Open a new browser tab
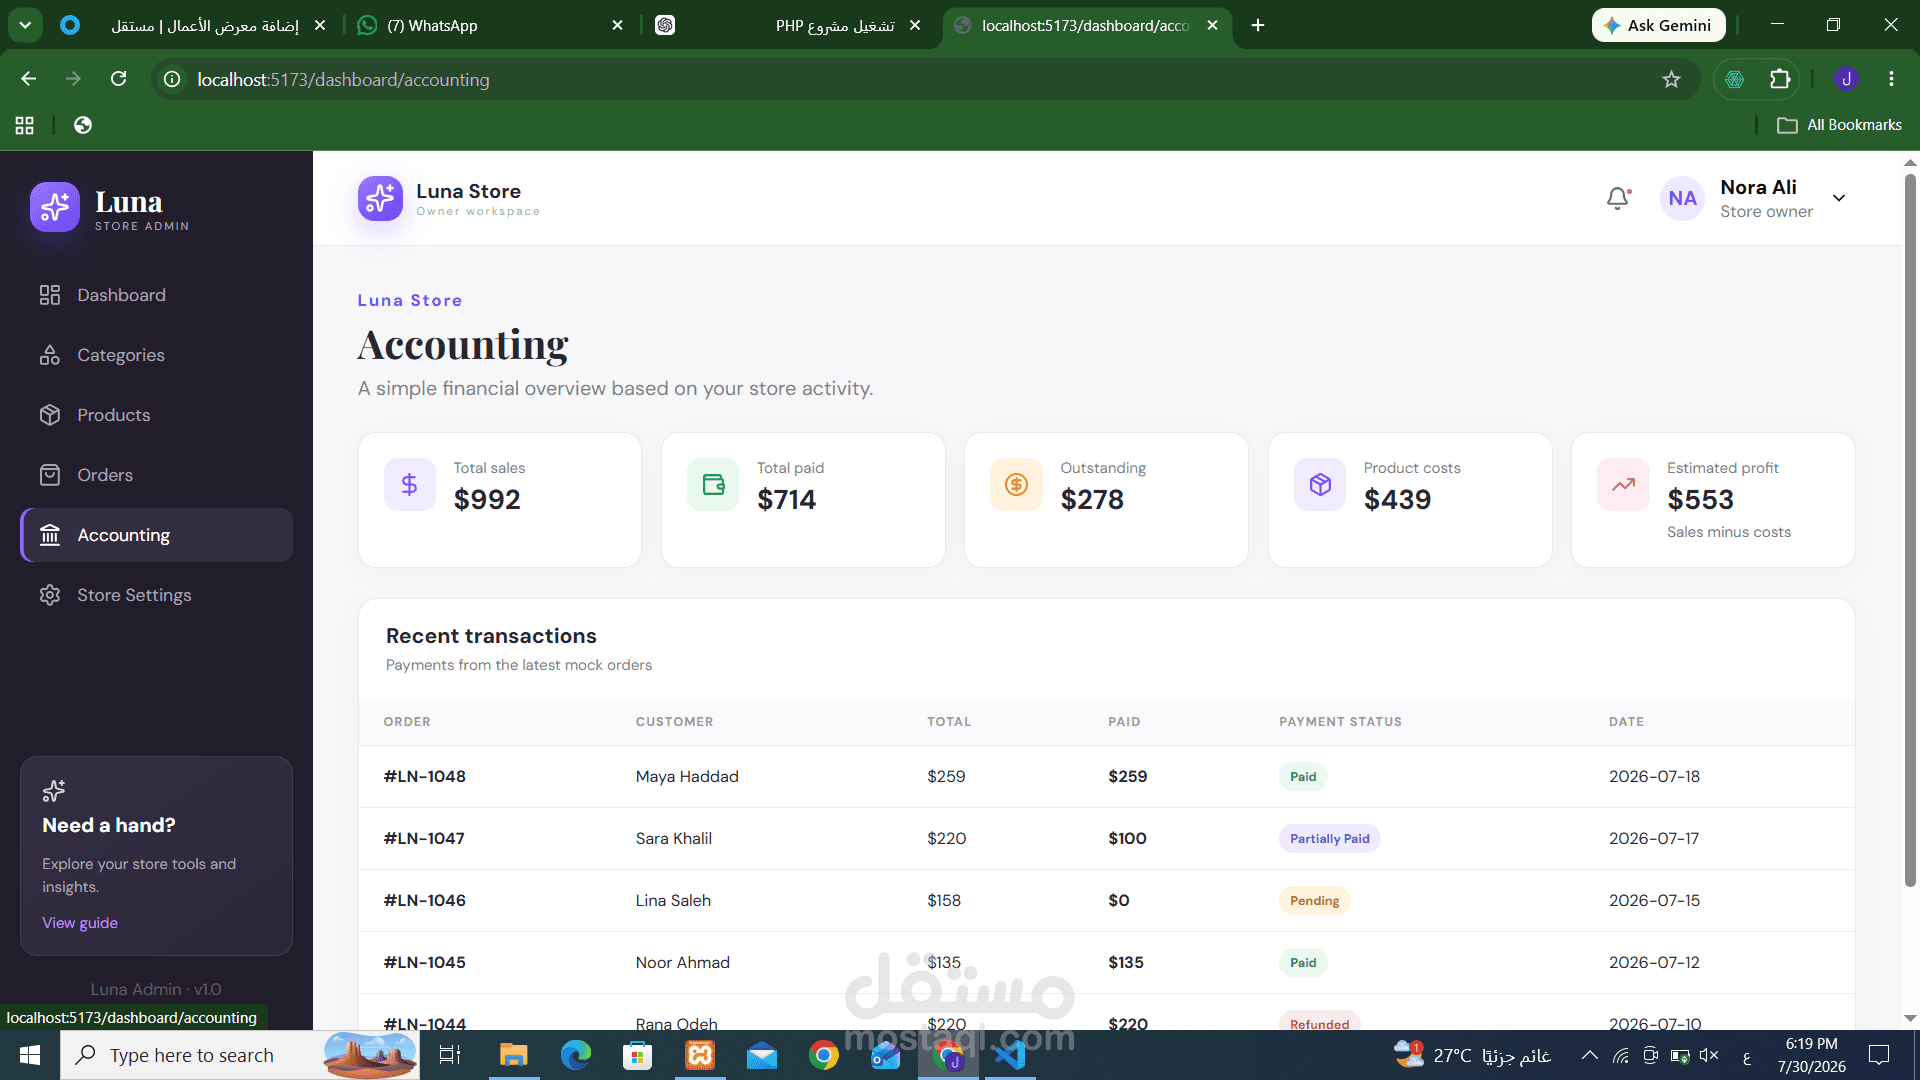Screen dimensions: 1920x1080 (1258, 25)
